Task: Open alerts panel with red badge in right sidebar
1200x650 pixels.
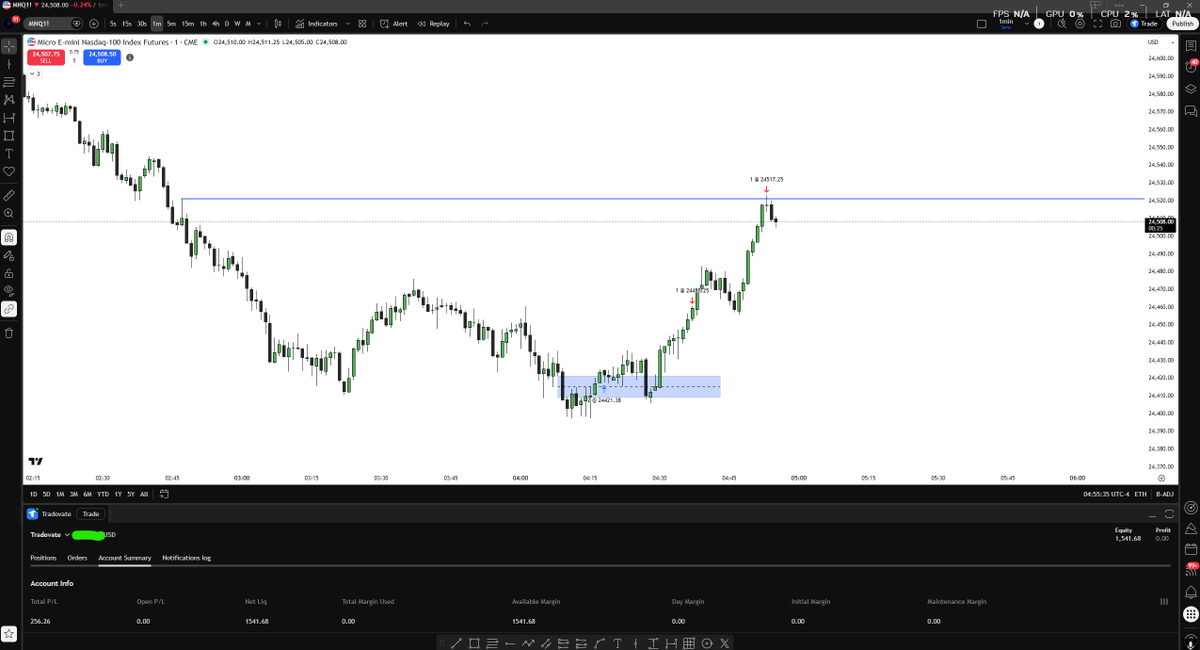Action: (x=1191, y=67)
